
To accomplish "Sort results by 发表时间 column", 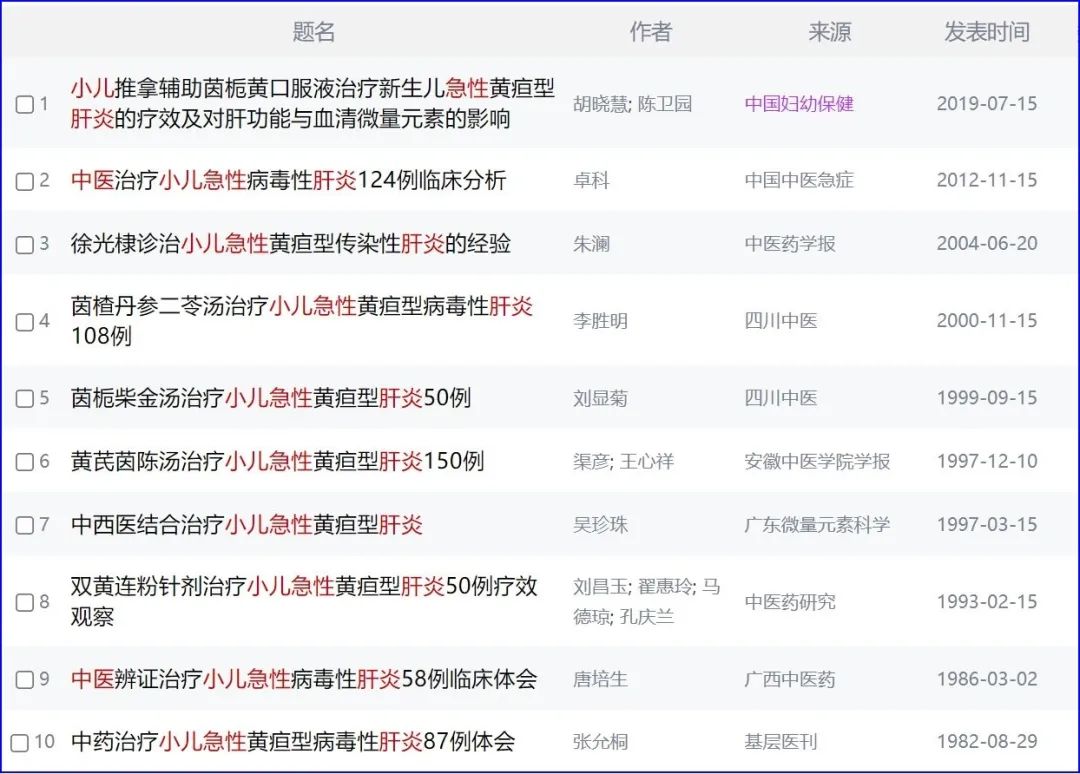I will click(x=986, y=31).
